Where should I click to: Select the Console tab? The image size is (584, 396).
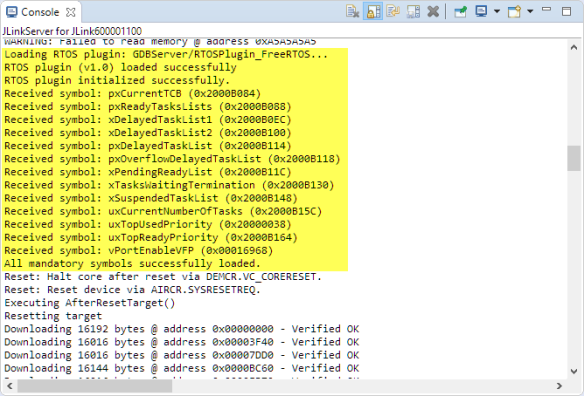click(40, 12)
